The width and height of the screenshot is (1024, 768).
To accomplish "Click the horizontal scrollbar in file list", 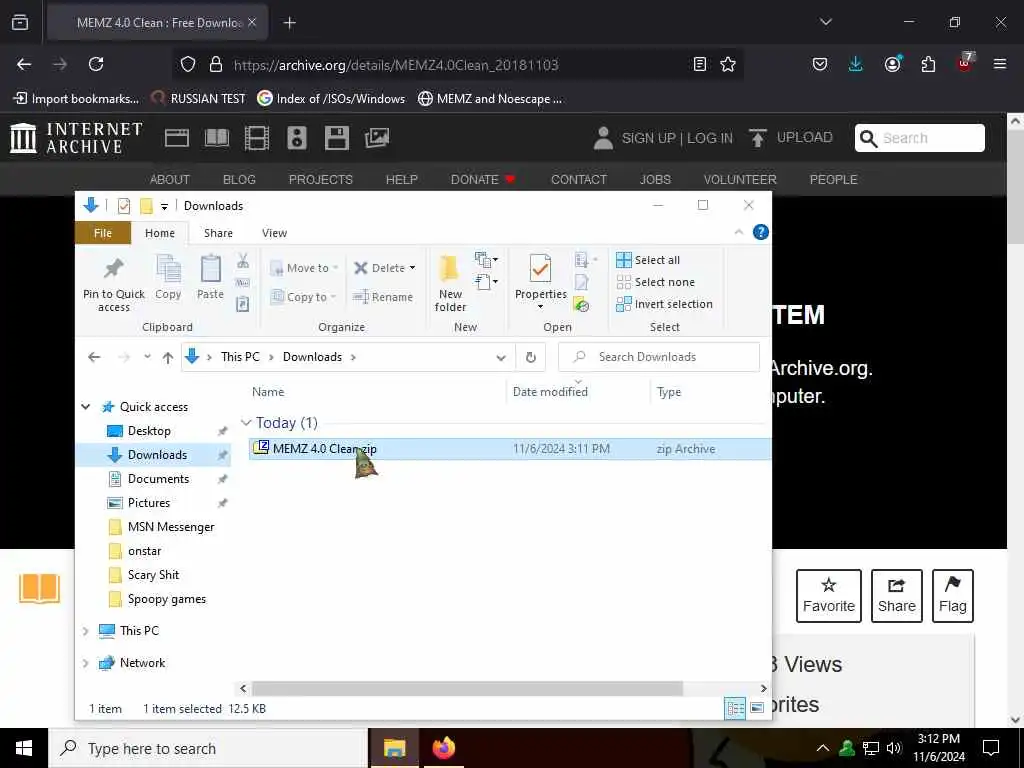I will (467, 688).
